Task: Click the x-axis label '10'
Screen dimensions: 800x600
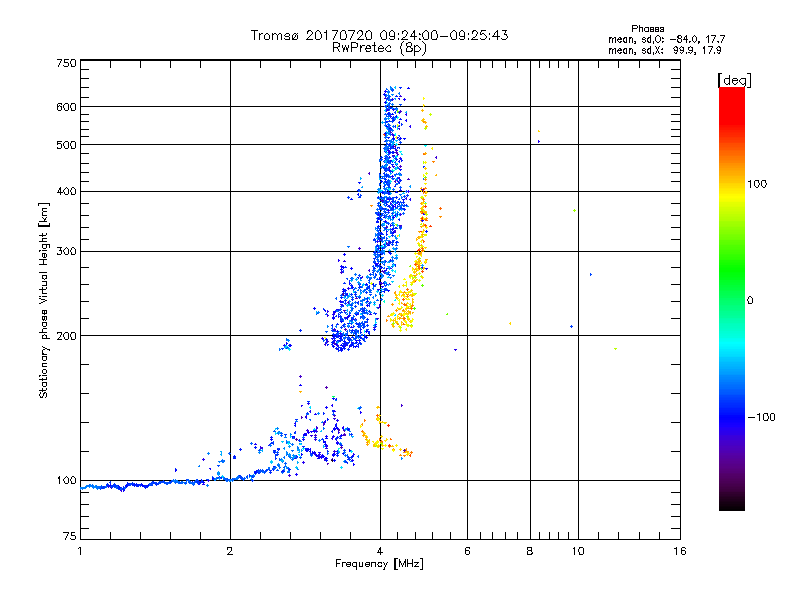Action: 578,551
